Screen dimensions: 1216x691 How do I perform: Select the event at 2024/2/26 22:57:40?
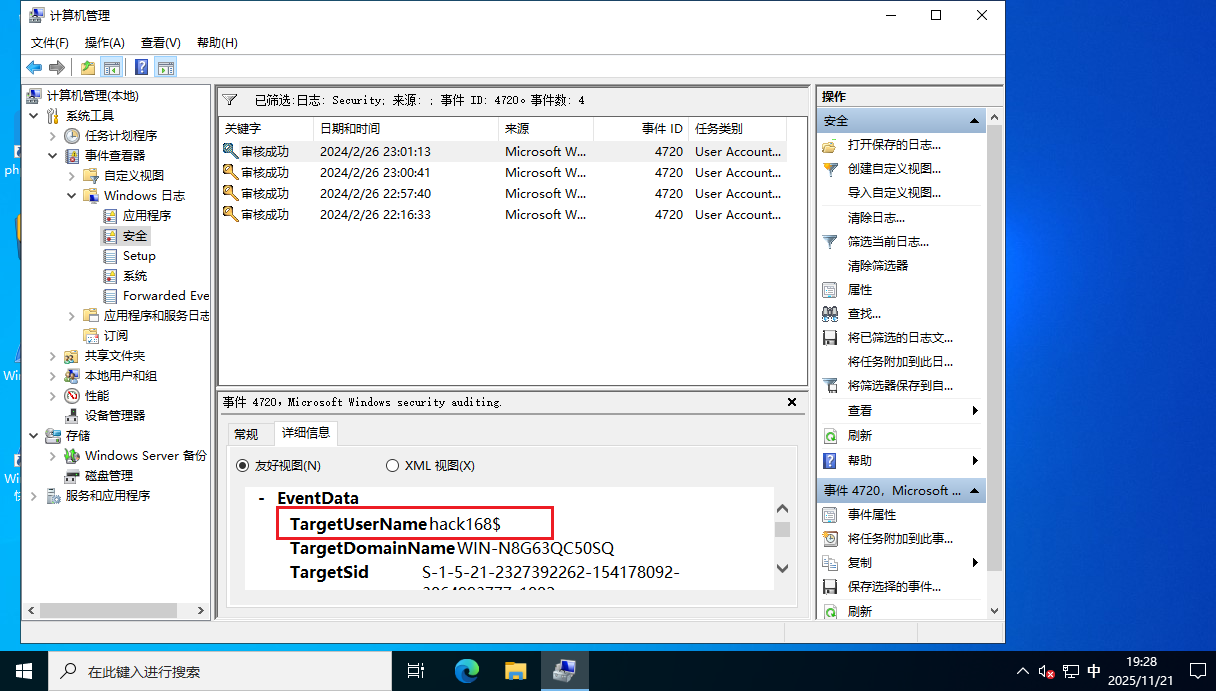[x=502, y=194]
